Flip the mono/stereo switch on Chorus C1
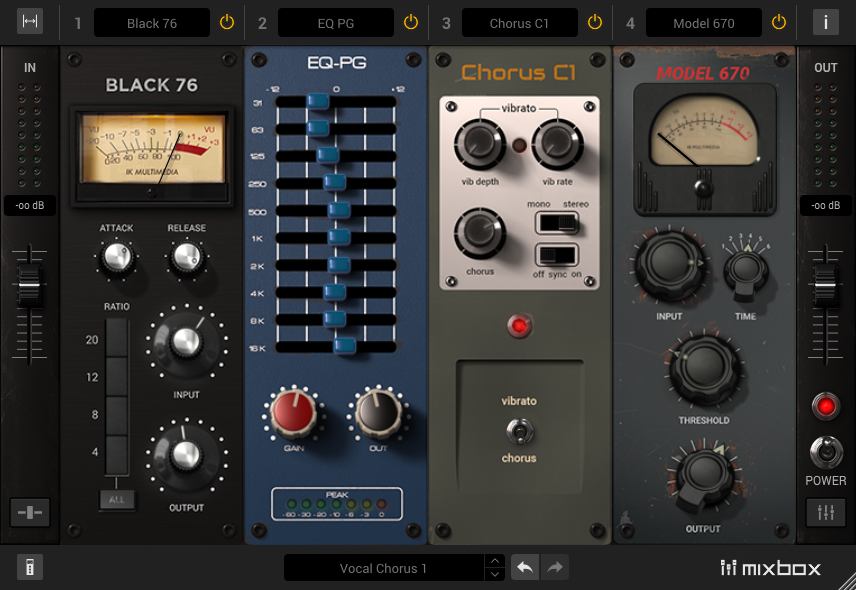 (557, 223)
